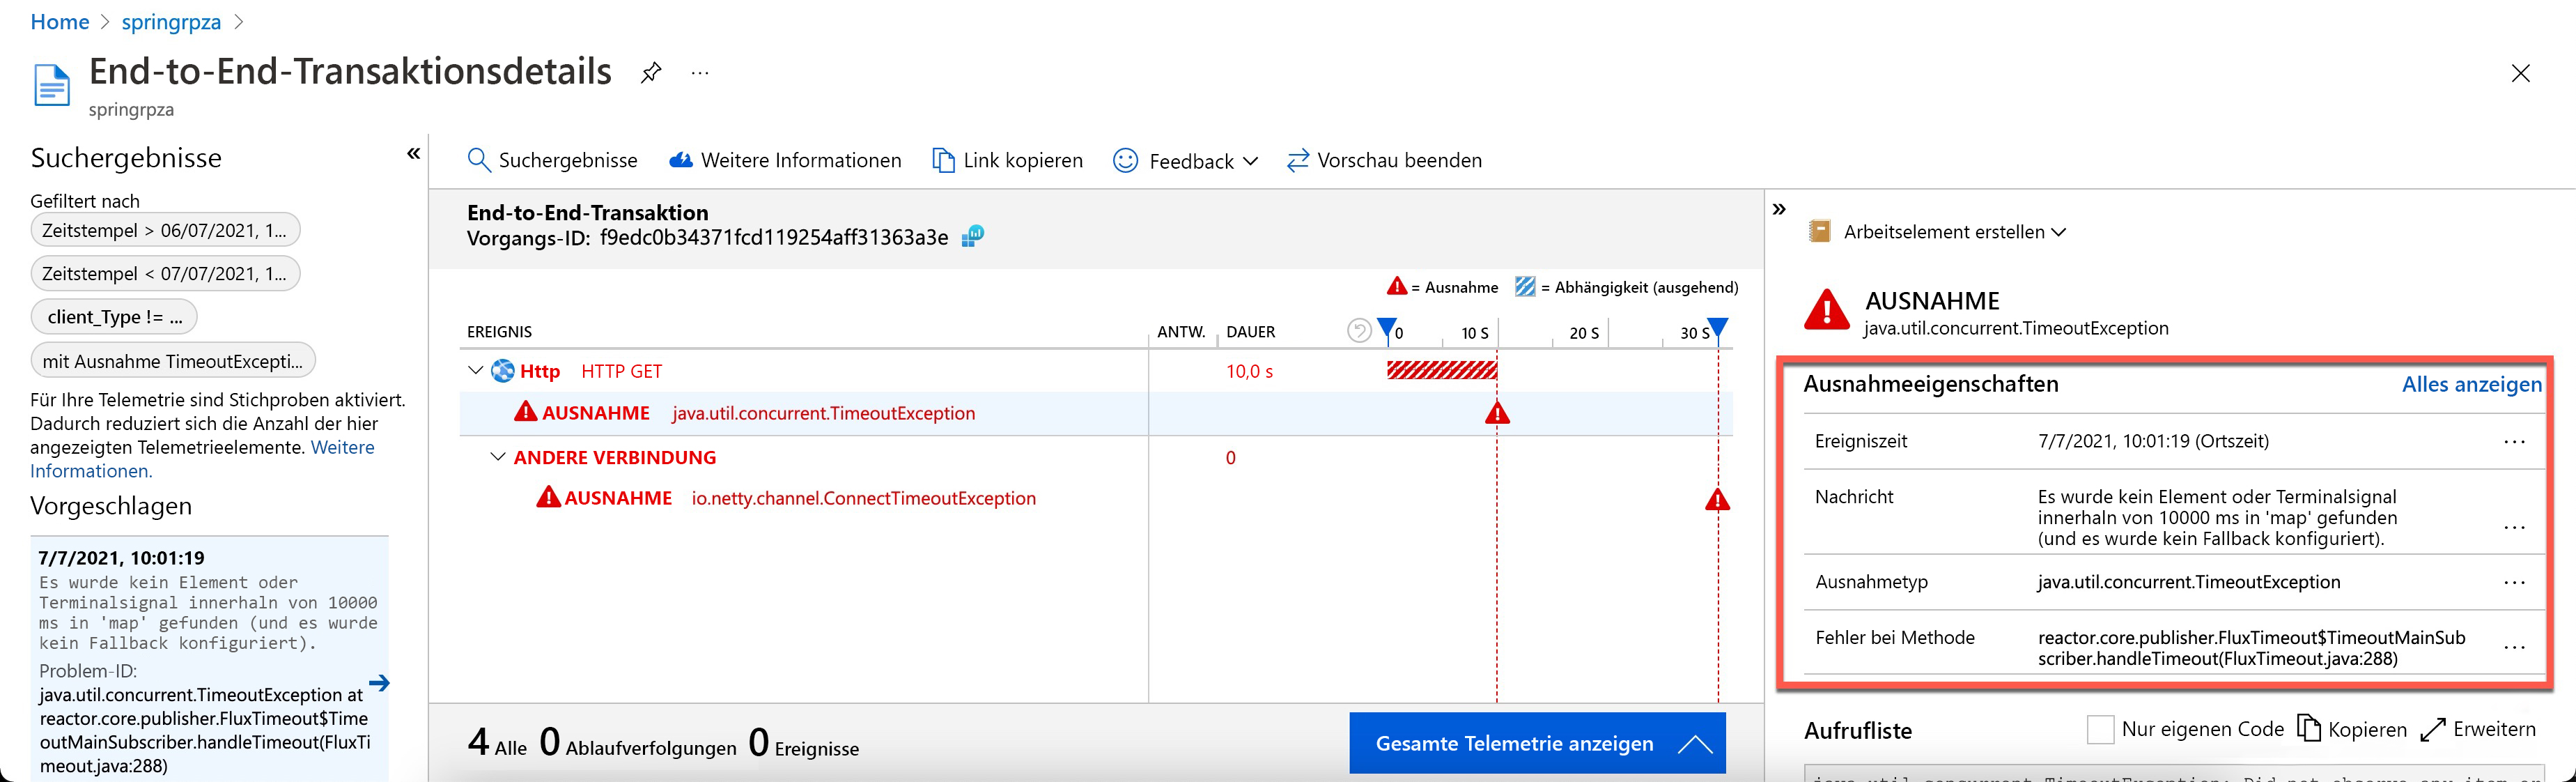Enable the Nur eigenen Code checkbox

click(x=2101, y=729)
